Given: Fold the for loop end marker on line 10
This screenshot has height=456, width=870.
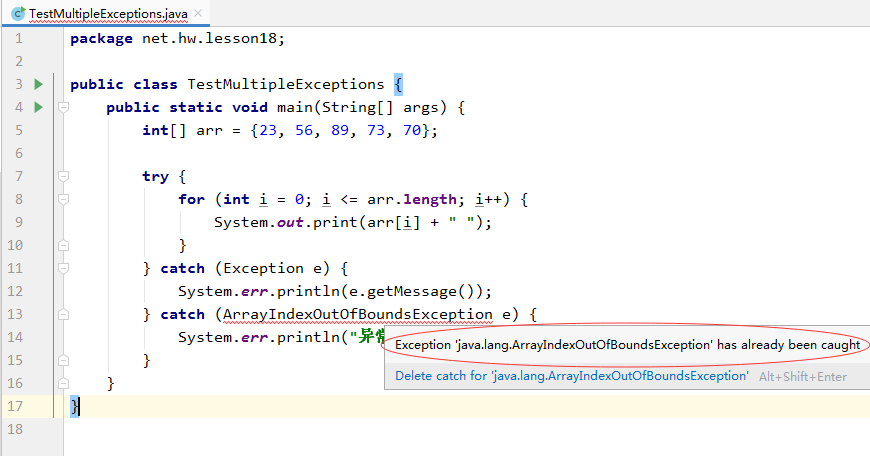Looking at the screenshot, I should pyautogui.click(x=63, y=245).
